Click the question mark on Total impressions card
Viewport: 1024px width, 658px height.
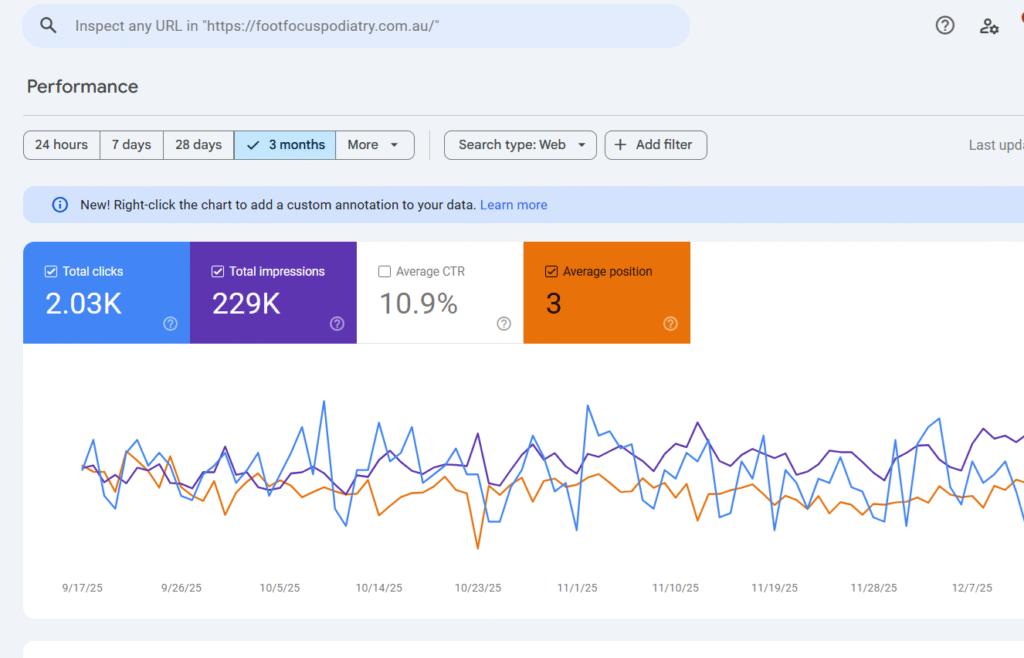(337, 323)
